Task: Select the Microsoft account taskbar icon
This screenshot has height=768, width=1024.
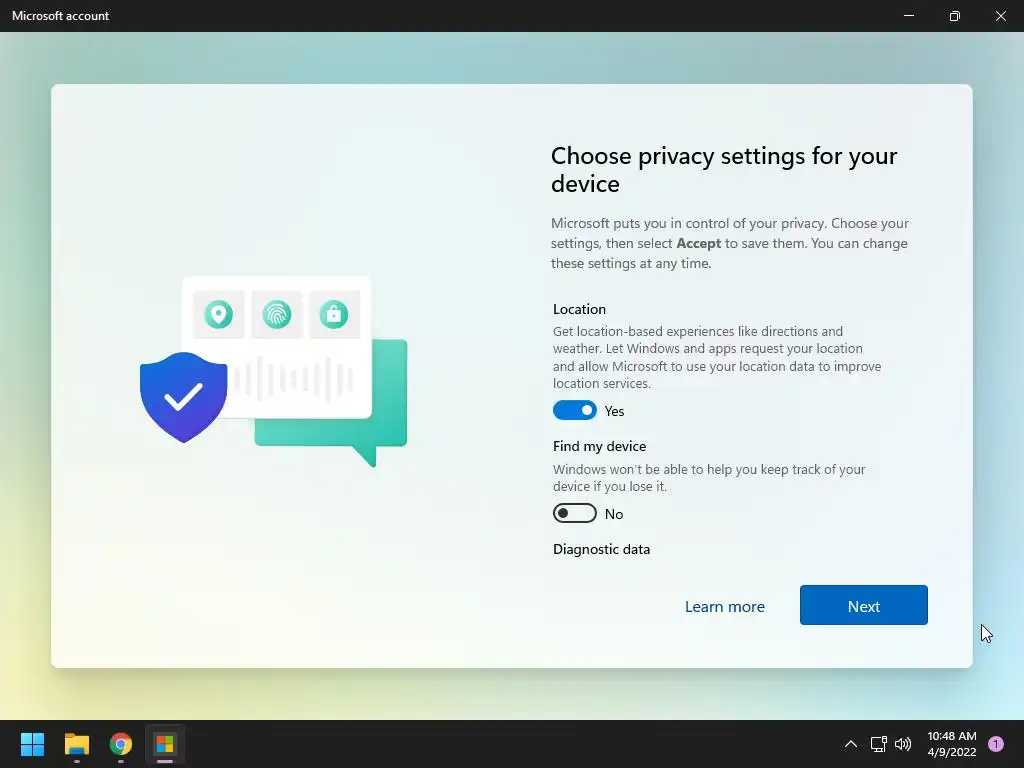Action: click(165, 744)
